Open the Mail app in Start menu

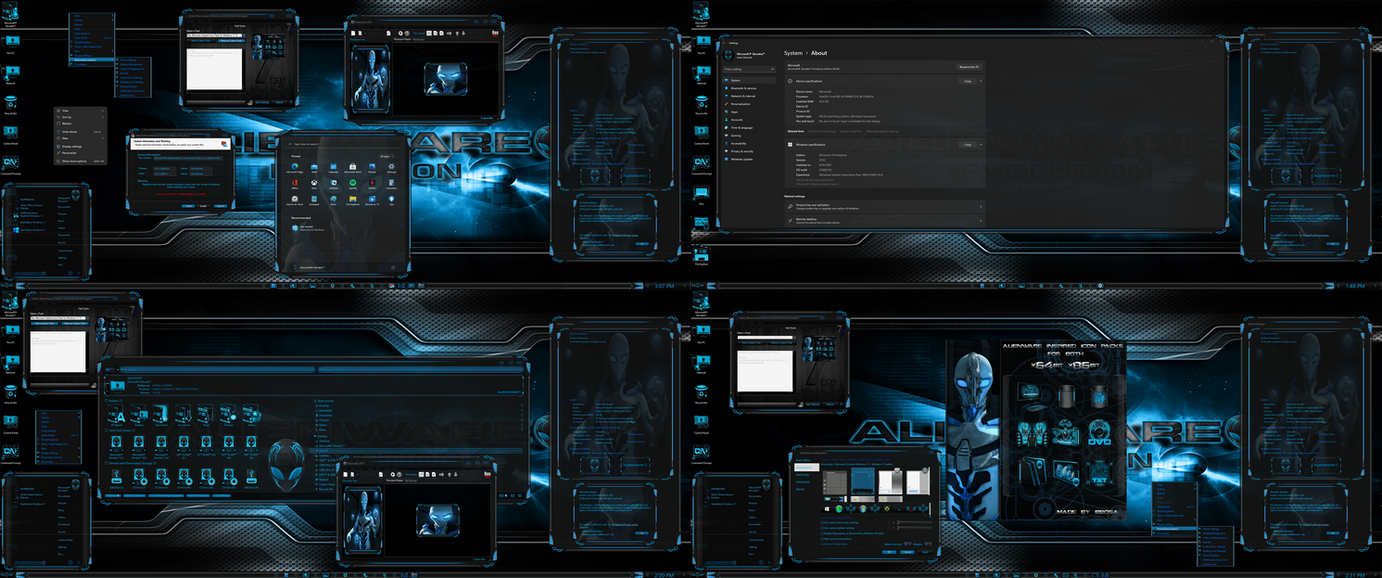coord(314,167)
